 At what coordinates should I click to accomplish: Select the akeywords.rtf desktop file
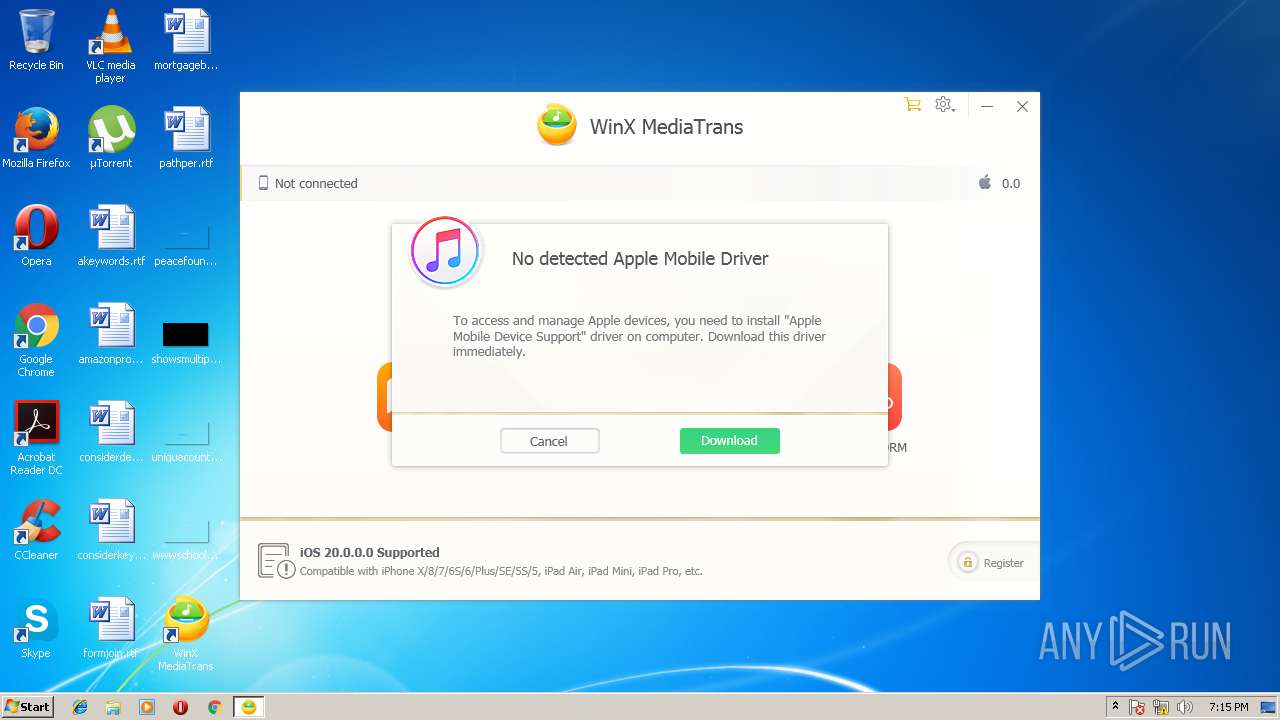(x=111, y=236)
